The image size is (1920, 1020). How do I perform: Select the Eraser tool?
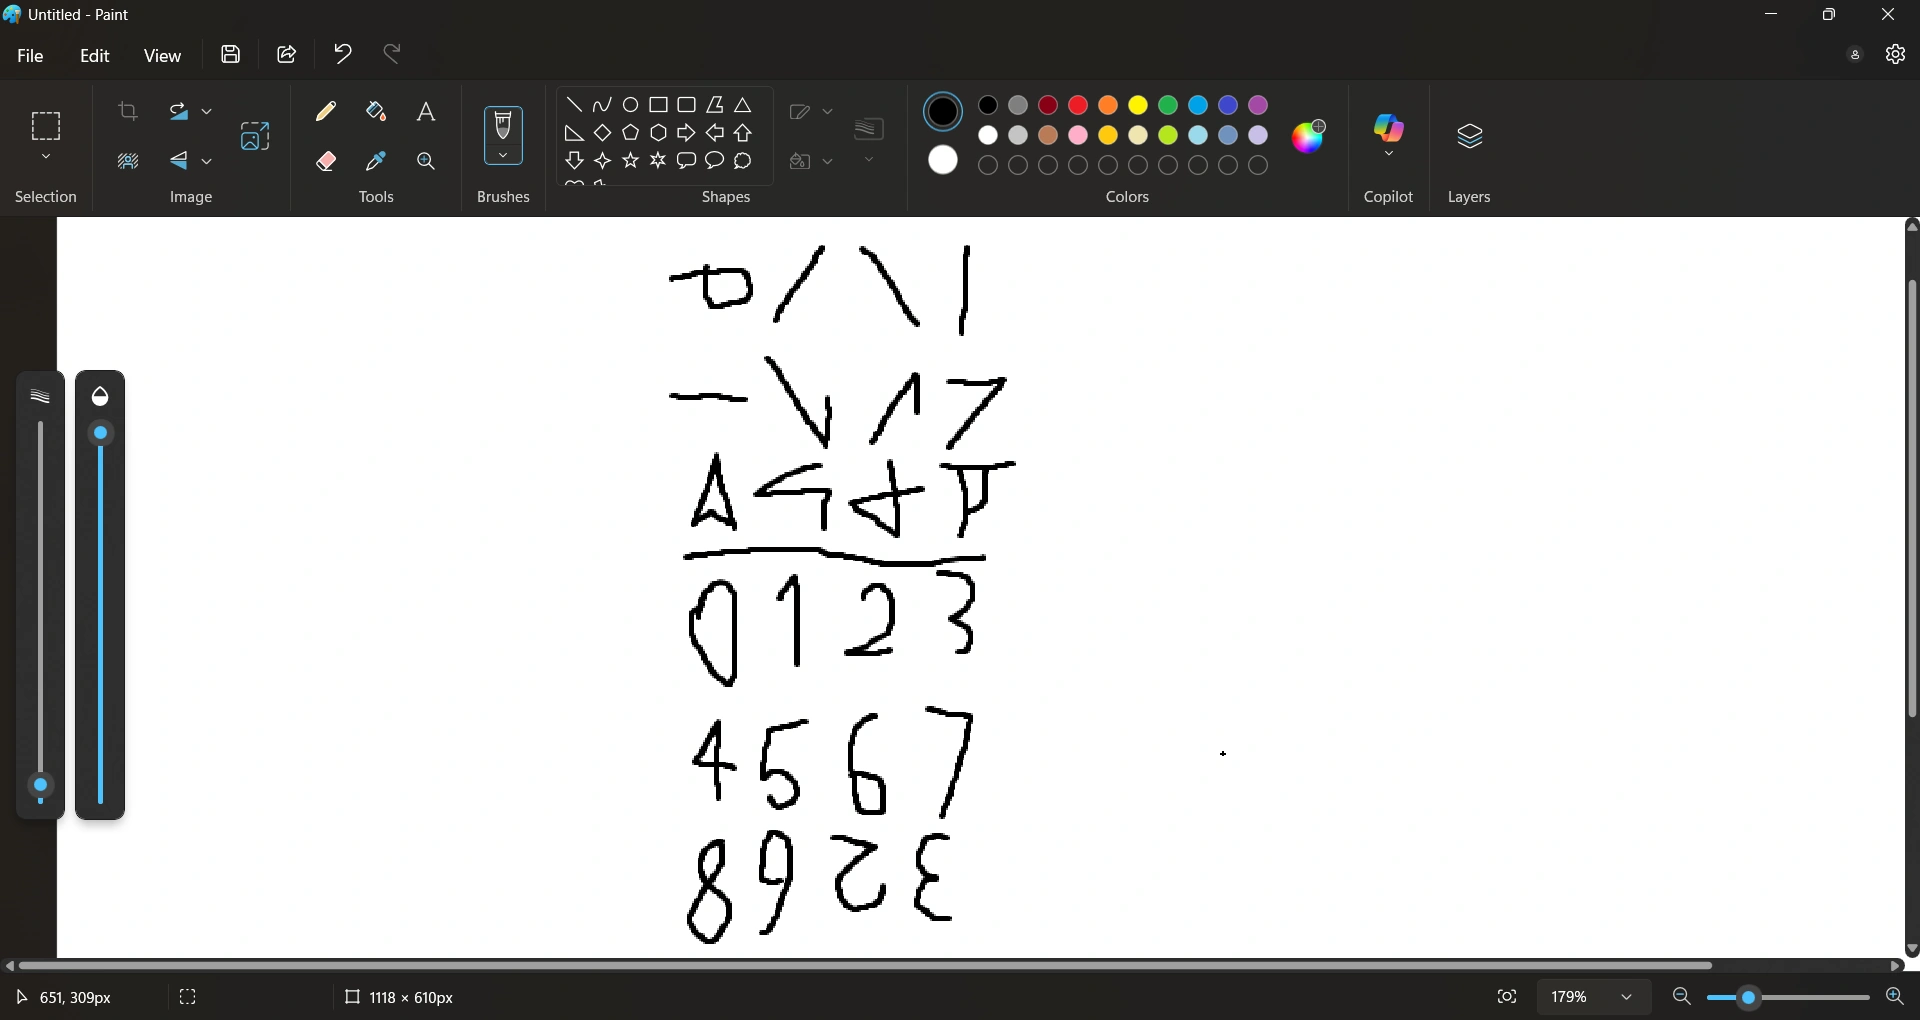tap(326, 161)
